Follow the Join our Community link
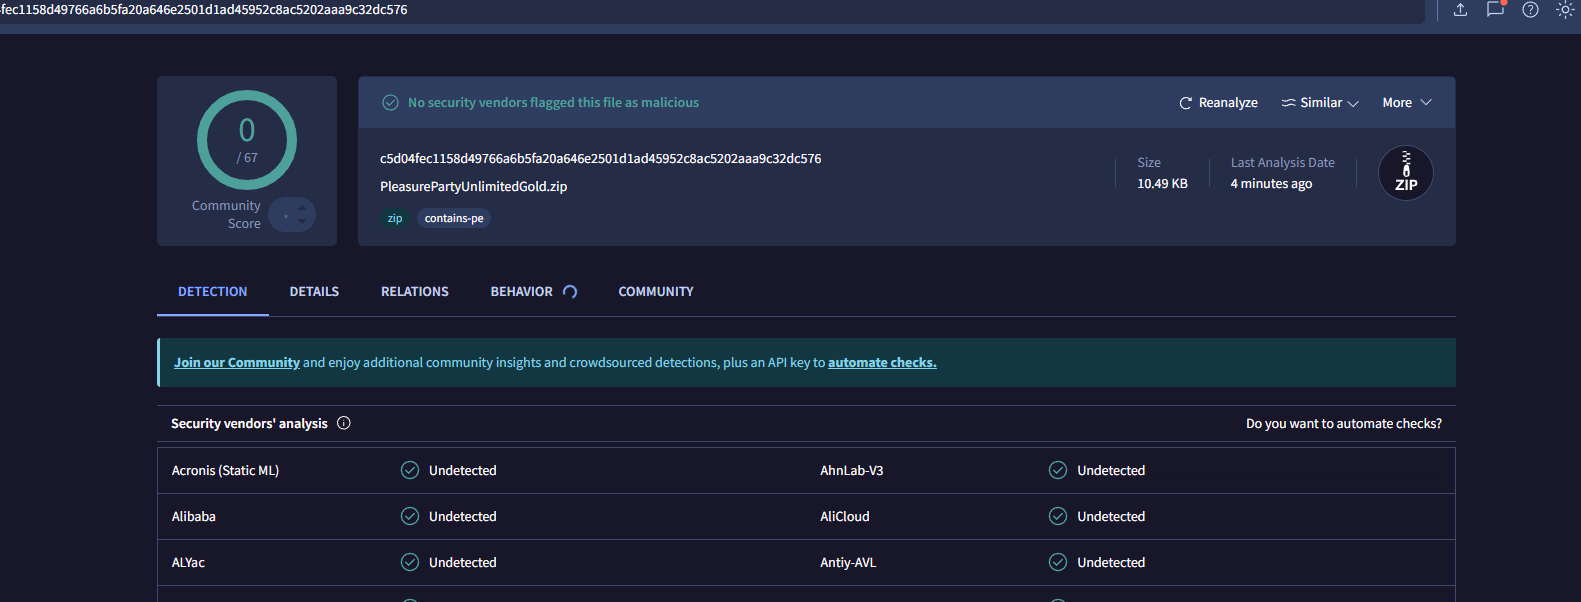1581x602 pixels. point(237,363)
